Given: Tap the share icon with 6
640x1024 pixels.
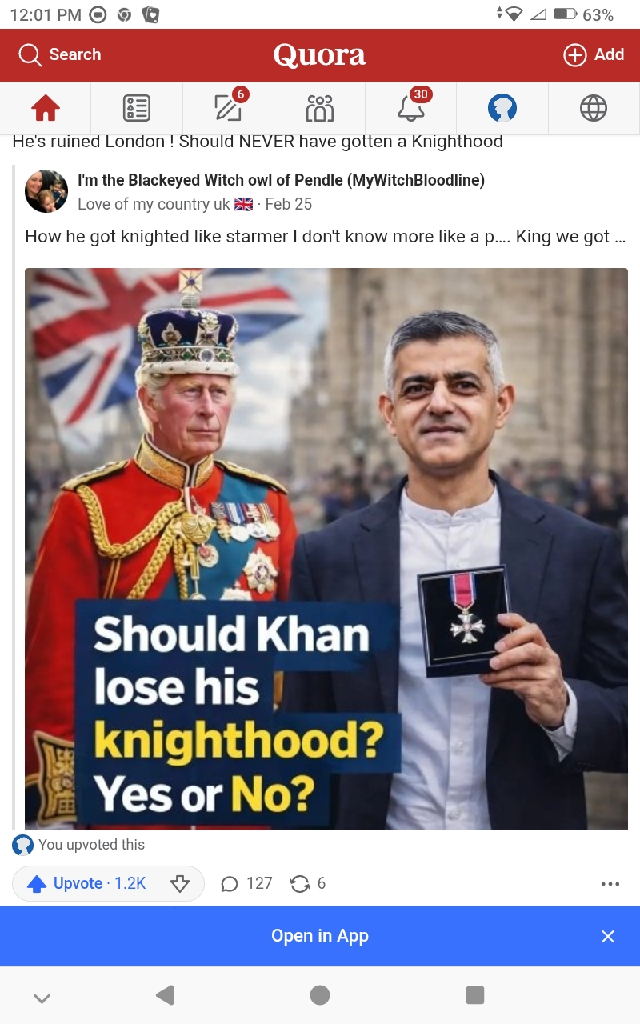Looking at the screenshot, I should click(308, 884).
